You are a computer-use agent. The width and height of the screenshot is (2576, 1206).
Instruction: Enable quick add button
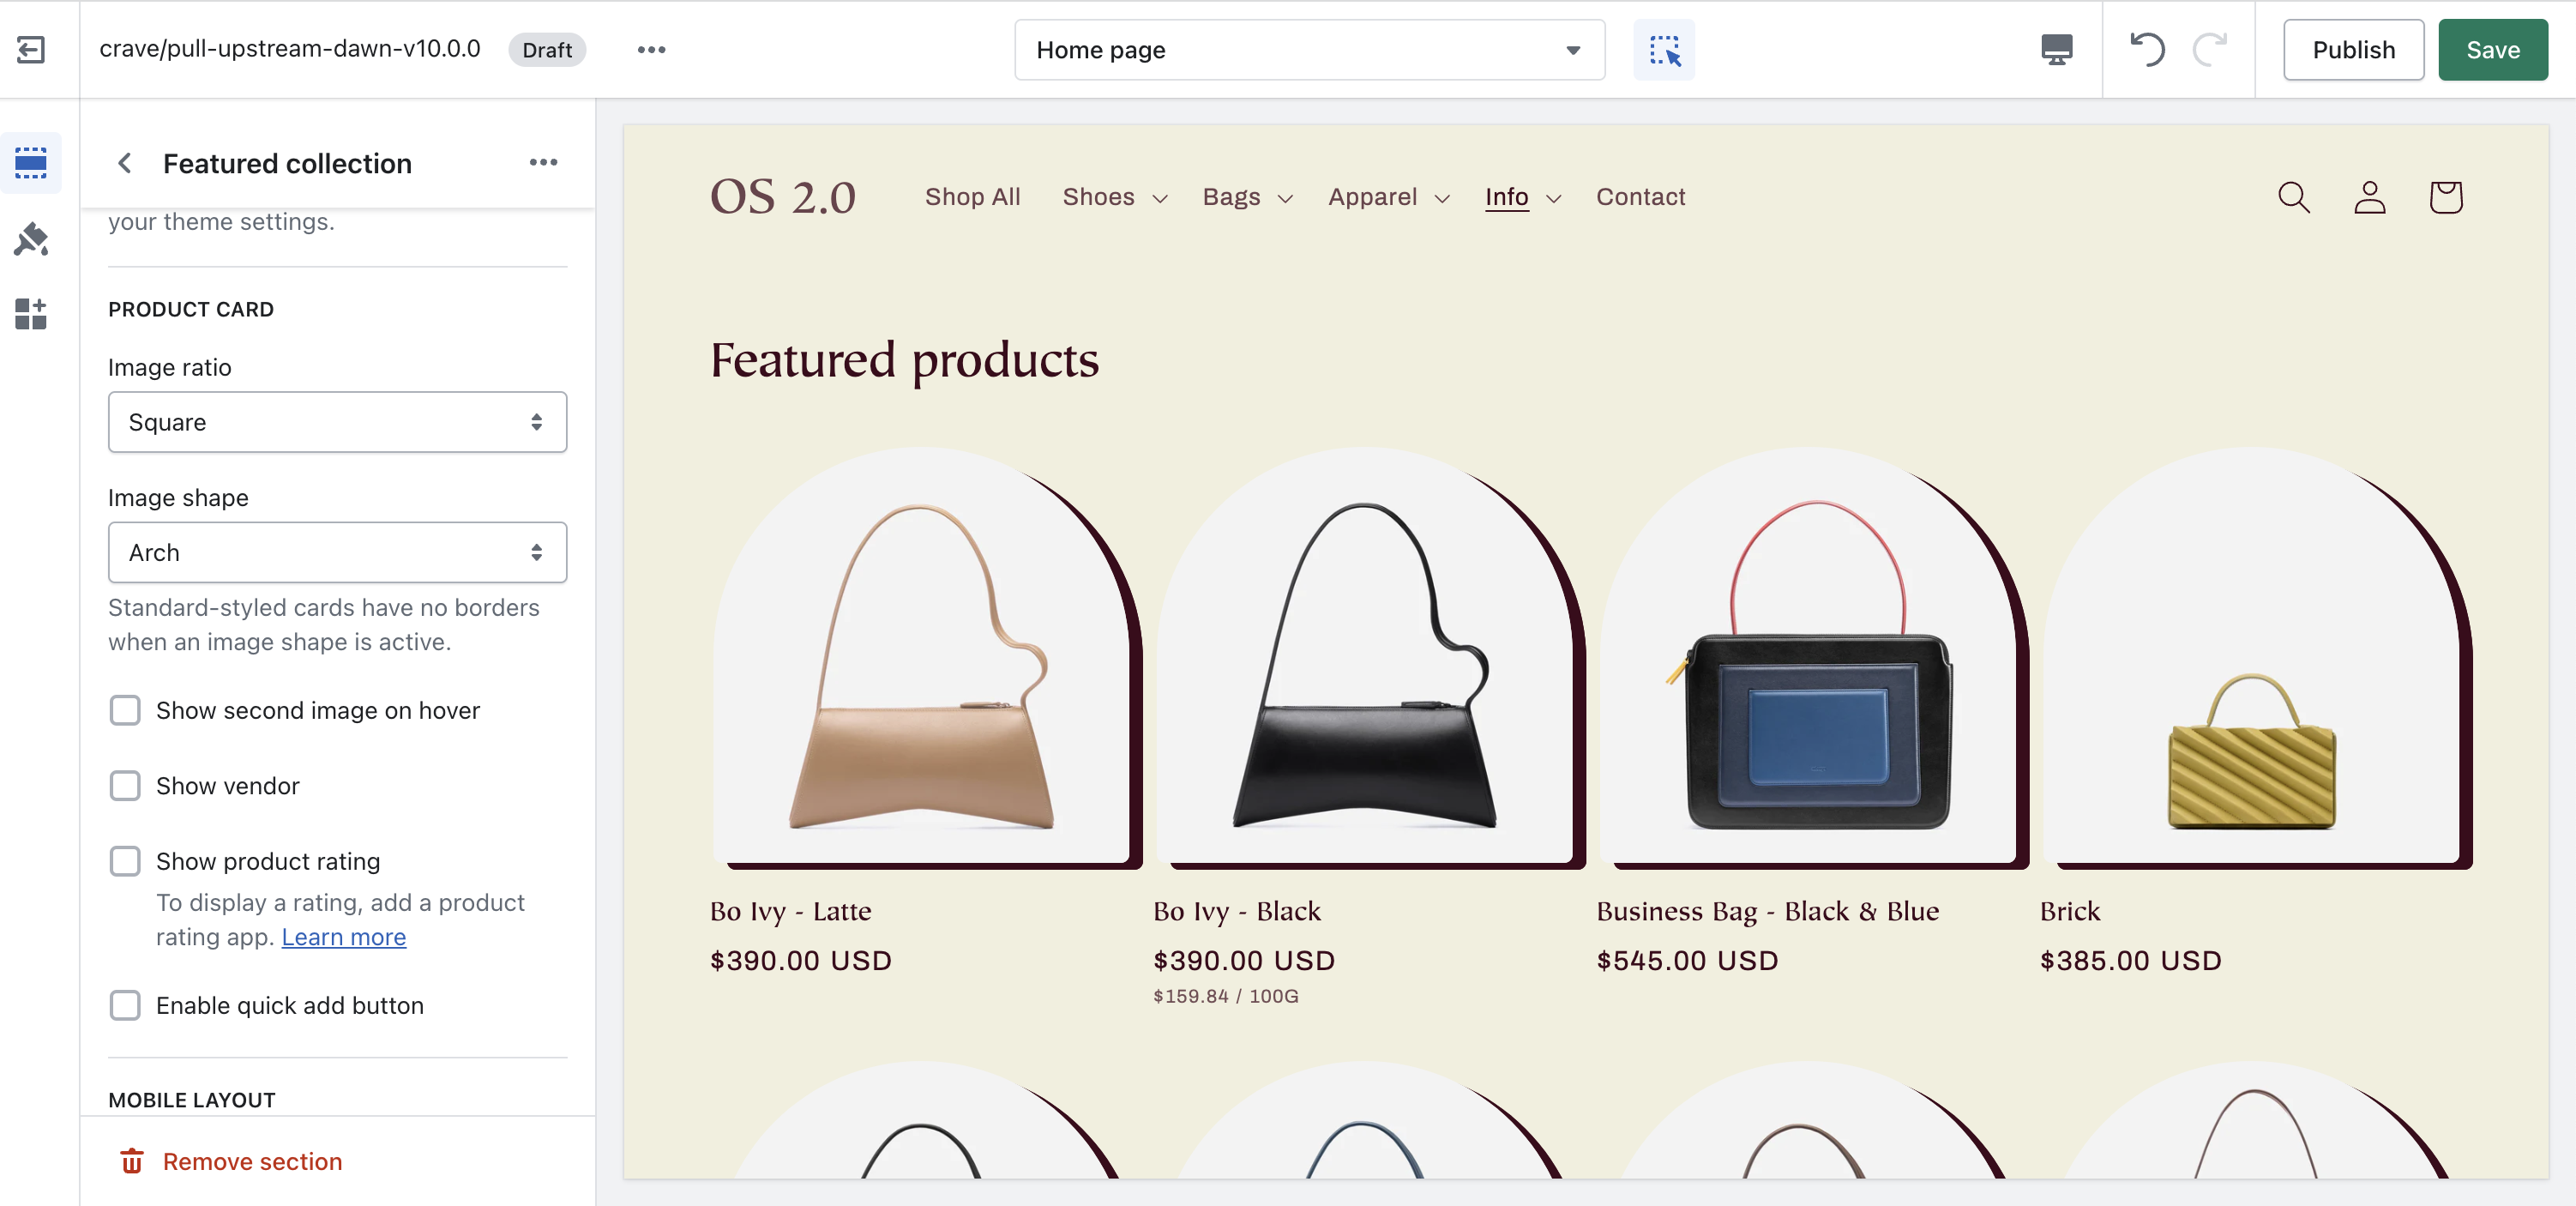tap(124, 1006)
